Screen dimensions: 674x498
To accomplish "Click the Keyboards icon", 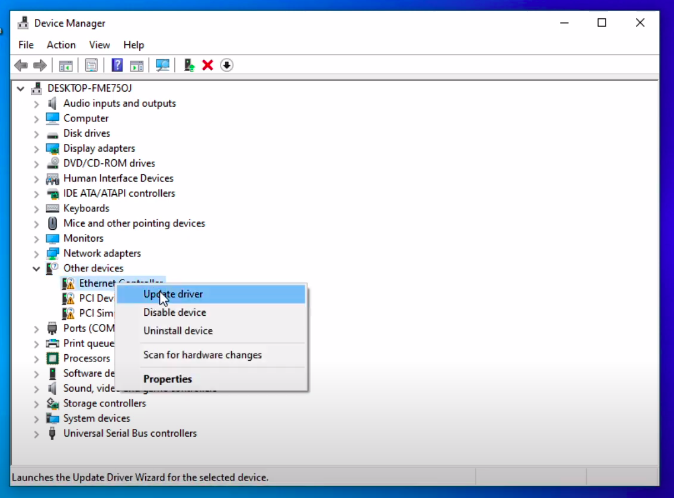I will pyautogui.click(x=52, y=209).
